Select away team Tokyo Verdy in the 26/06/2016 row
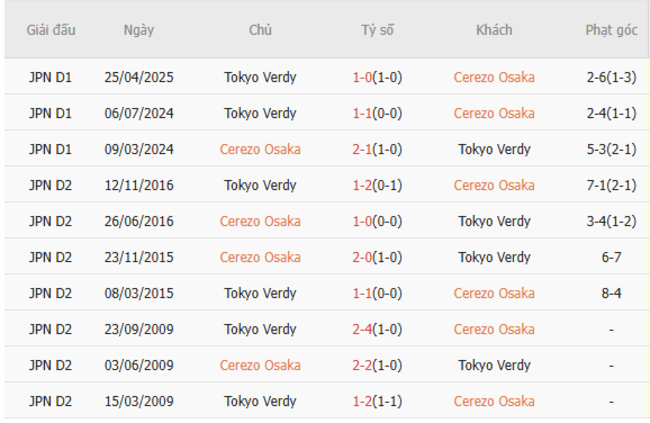Image resolution: width=650 pixels, height=423 pixels. tap(494, 221)
